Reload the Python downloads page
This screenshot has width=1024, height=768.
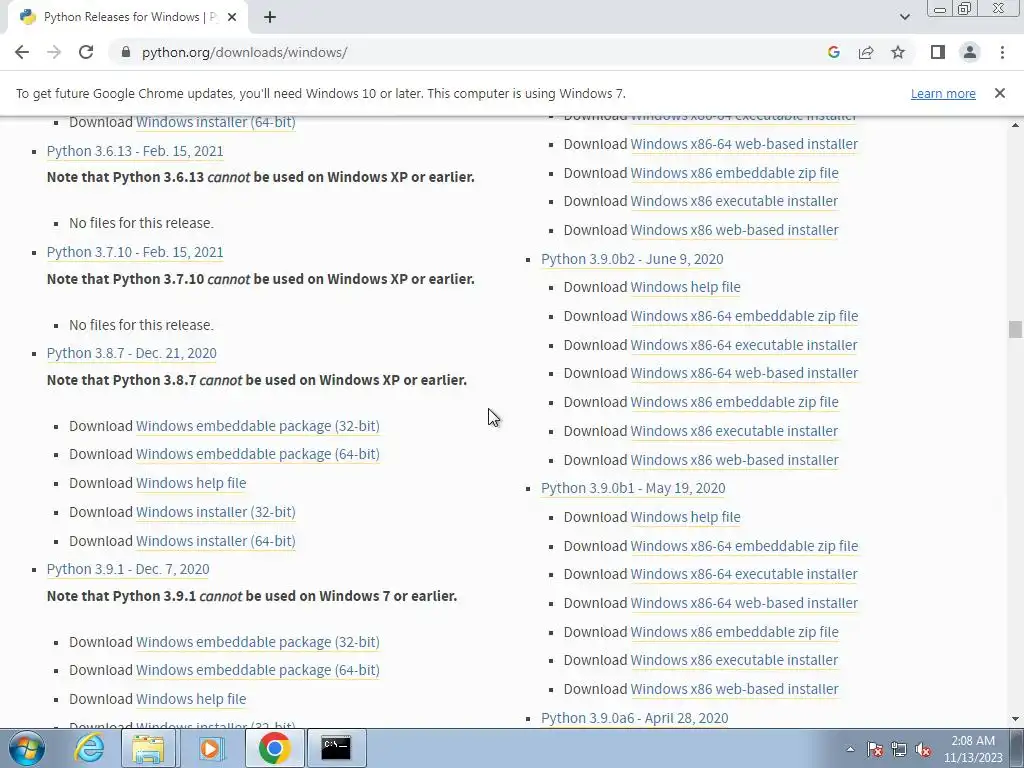pyautogui.click(x=86, y=52)
